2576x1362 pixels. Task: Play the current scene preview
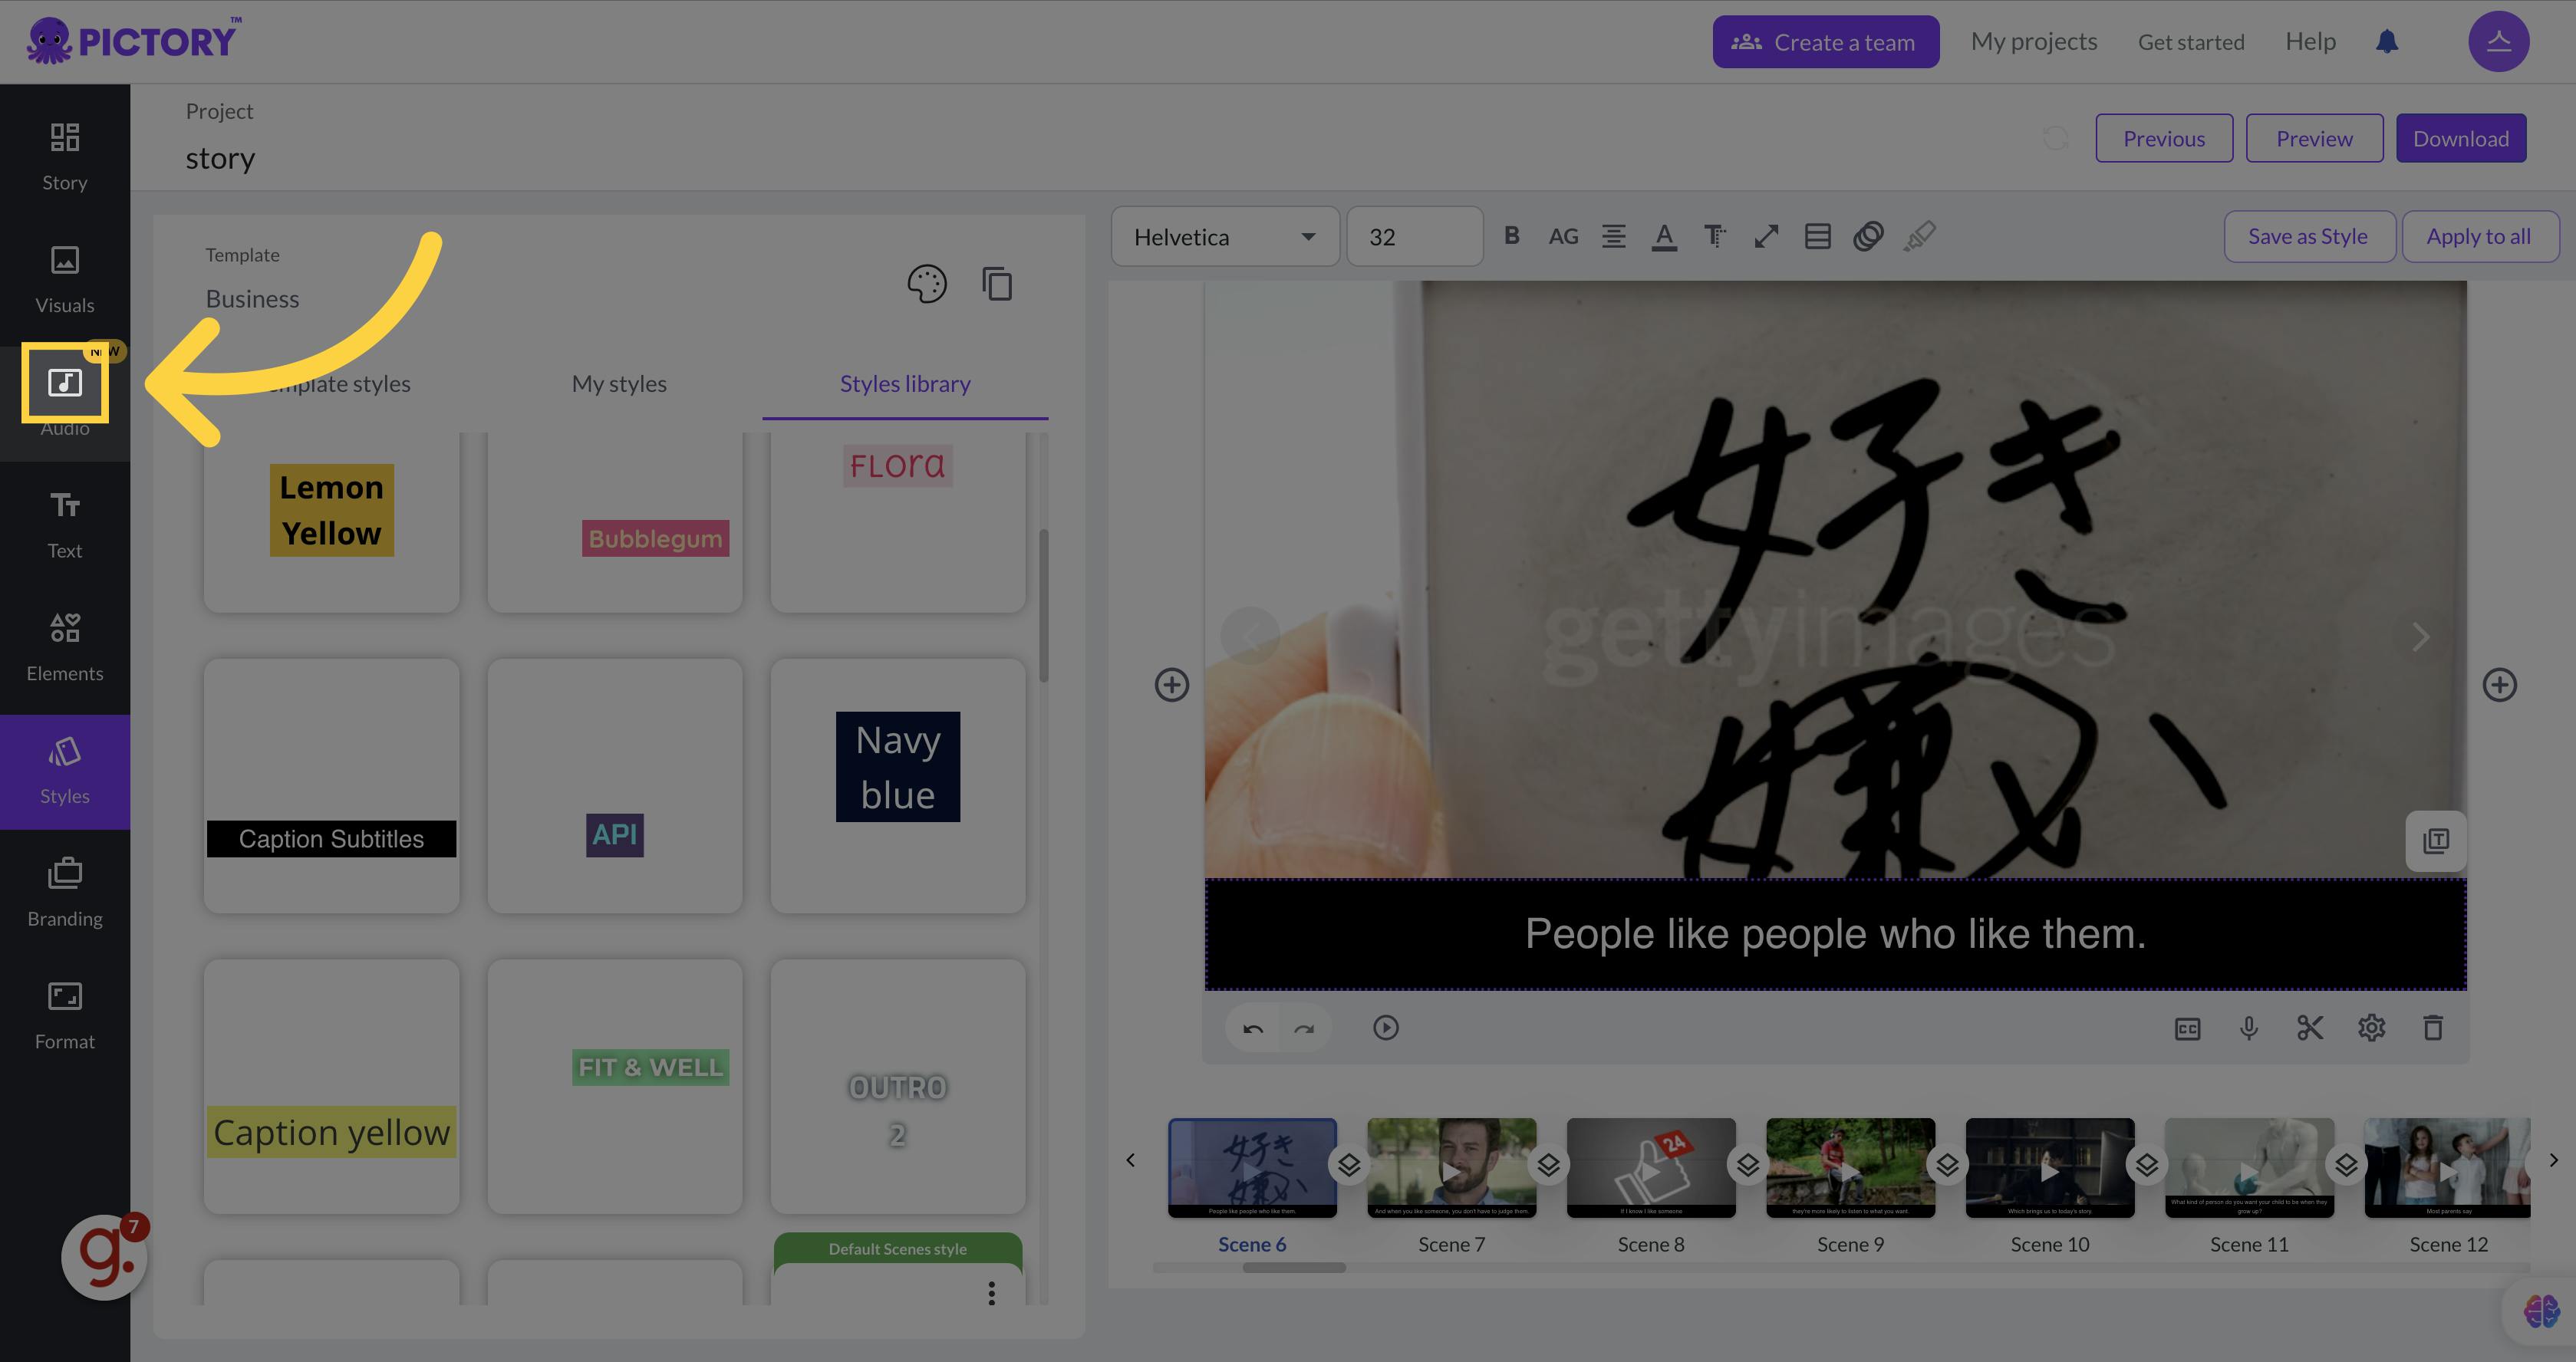point(1386,1028)
